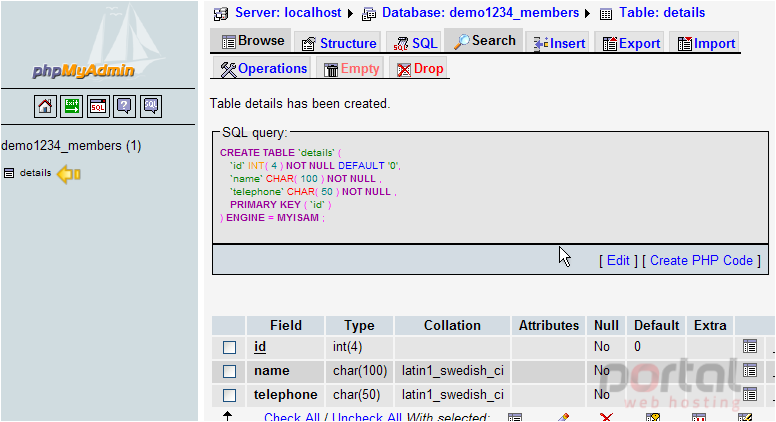
Task: Click the 'char(100)' type cell
Action: click(x=360, y=371)
